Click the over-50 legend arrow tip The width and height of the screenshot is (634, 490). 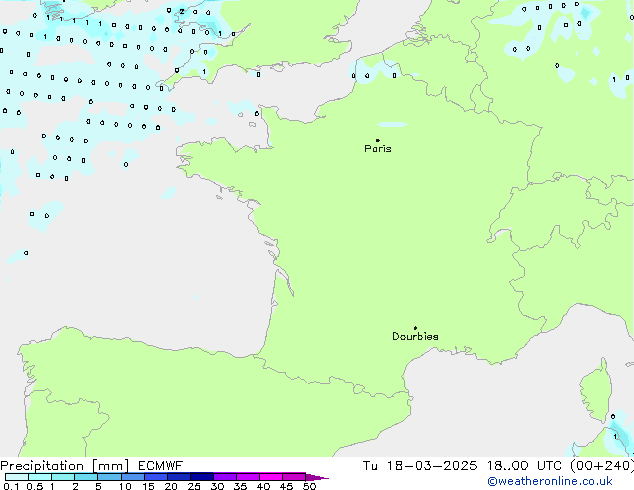pyautogui.click(x=317, y=477)
